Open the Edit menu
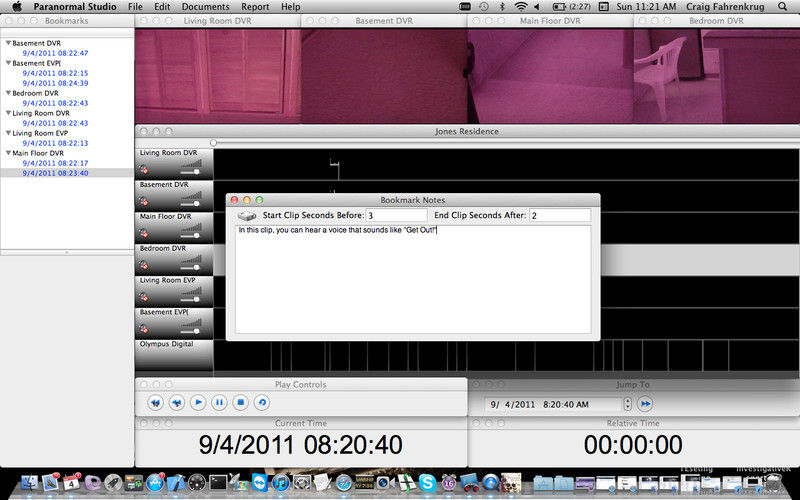800x500 pixels. click(162, 7)
